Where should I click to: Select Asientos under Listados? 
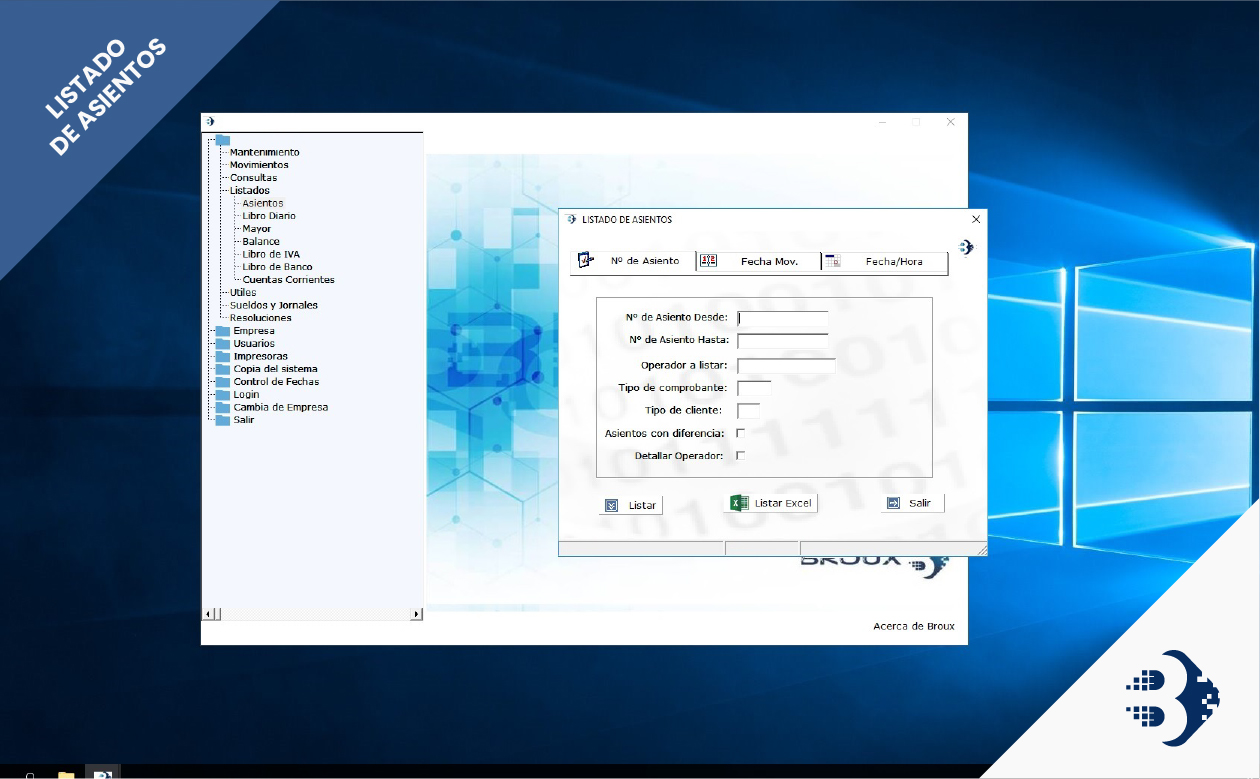point(262,203)
